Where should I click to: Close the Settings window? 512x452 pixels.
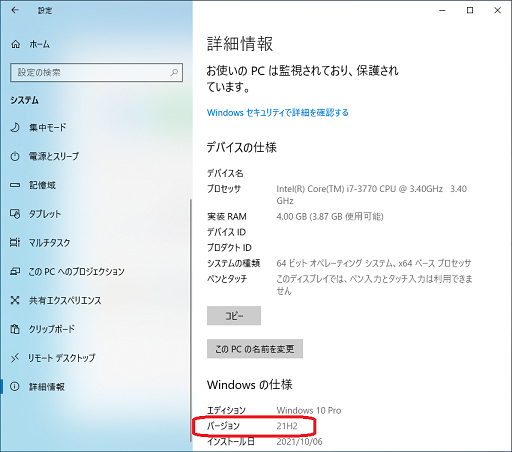coord(497,10)
